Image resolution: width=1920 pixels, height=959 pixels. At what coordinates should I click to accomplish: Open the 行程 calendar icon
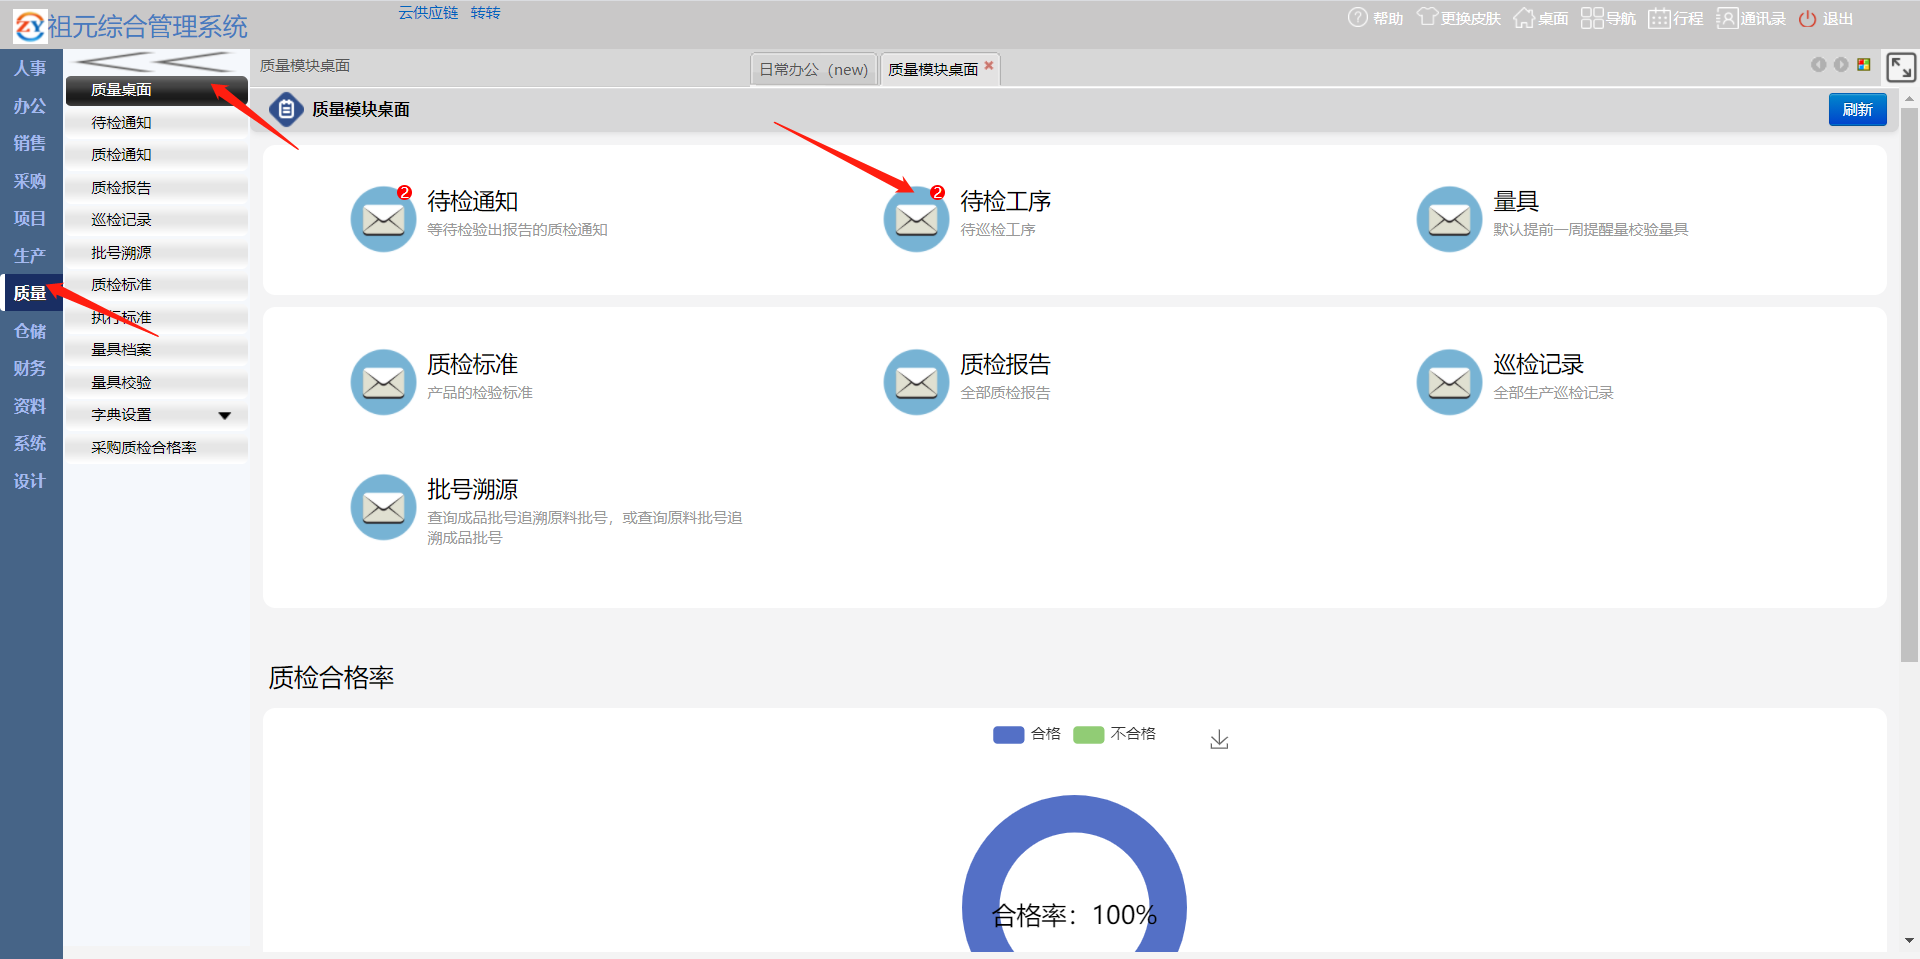tap(1659, 18)
